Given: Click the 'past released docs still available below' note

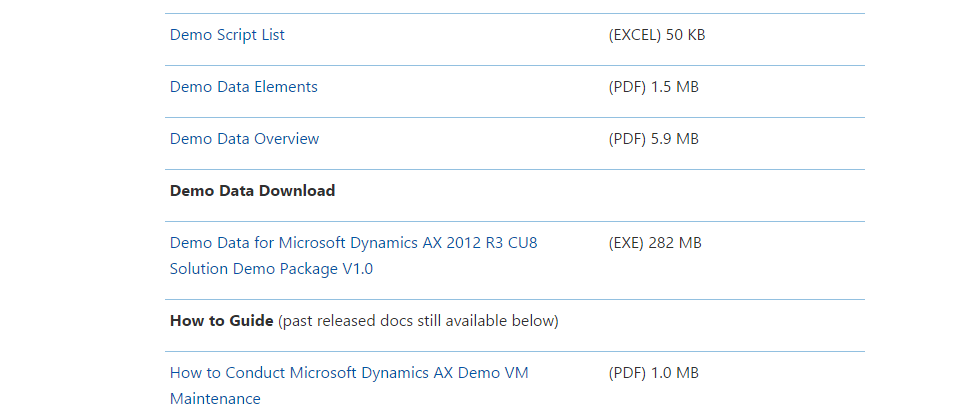Looking at the screenshot, I should 419,321.
